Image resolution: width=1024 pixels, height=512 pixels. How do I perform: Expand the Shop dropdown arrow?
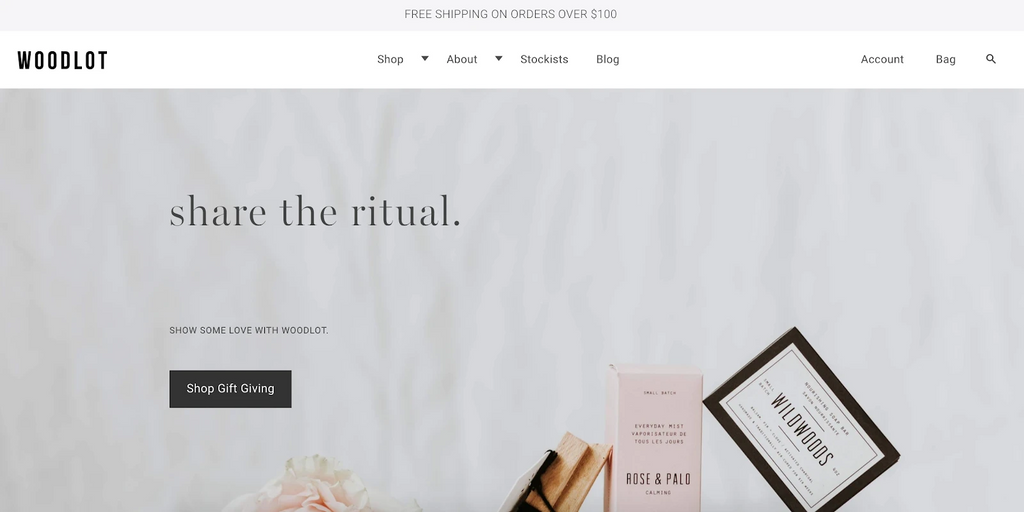pyautogui.click(x=424, y=58)
